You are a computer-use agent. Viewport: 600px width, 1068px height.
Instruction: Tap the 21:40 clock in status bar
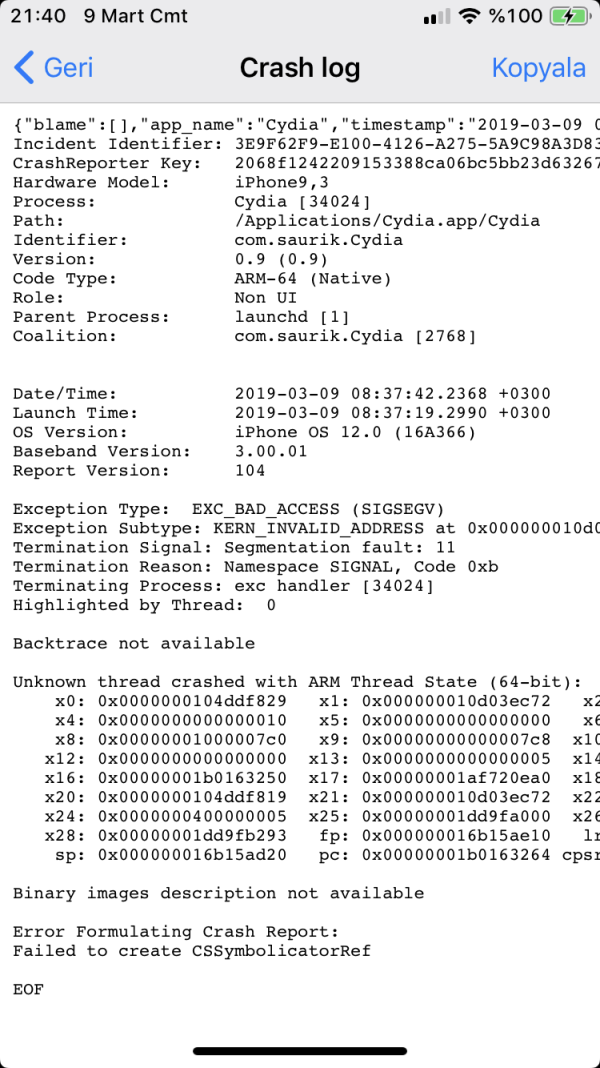point(38,17)
